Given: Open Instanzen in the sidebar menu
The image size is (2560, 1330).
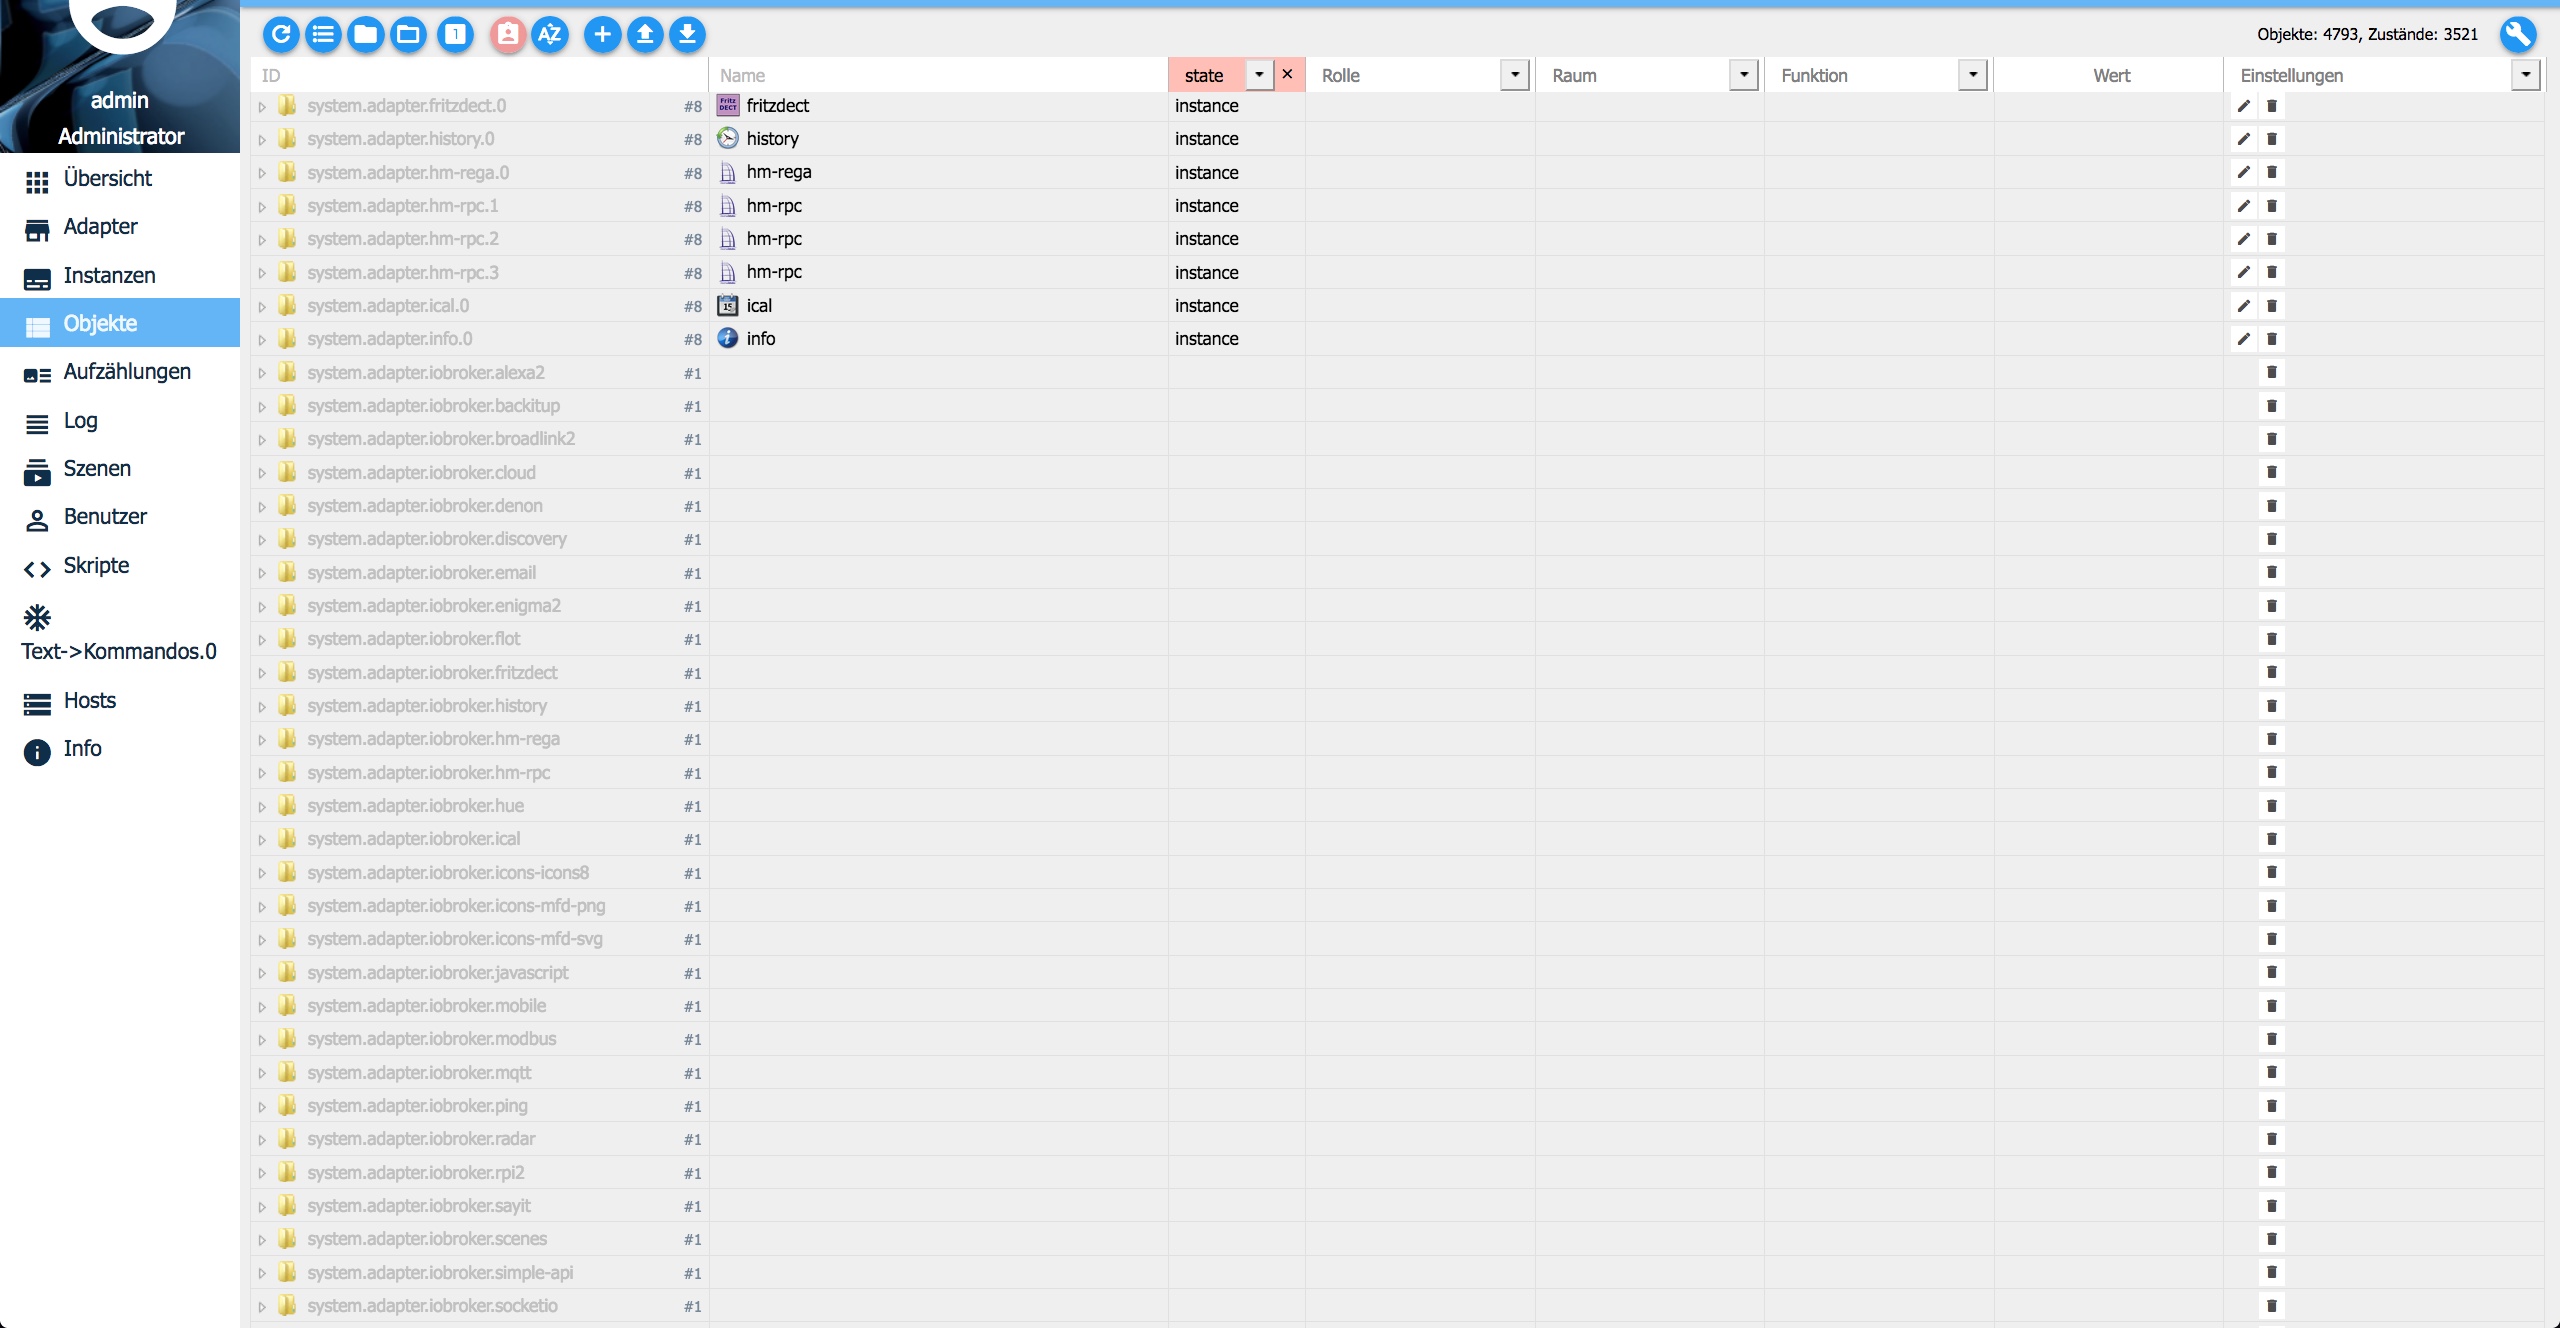Looking at the screenshot, I should [x=109, y=276].
